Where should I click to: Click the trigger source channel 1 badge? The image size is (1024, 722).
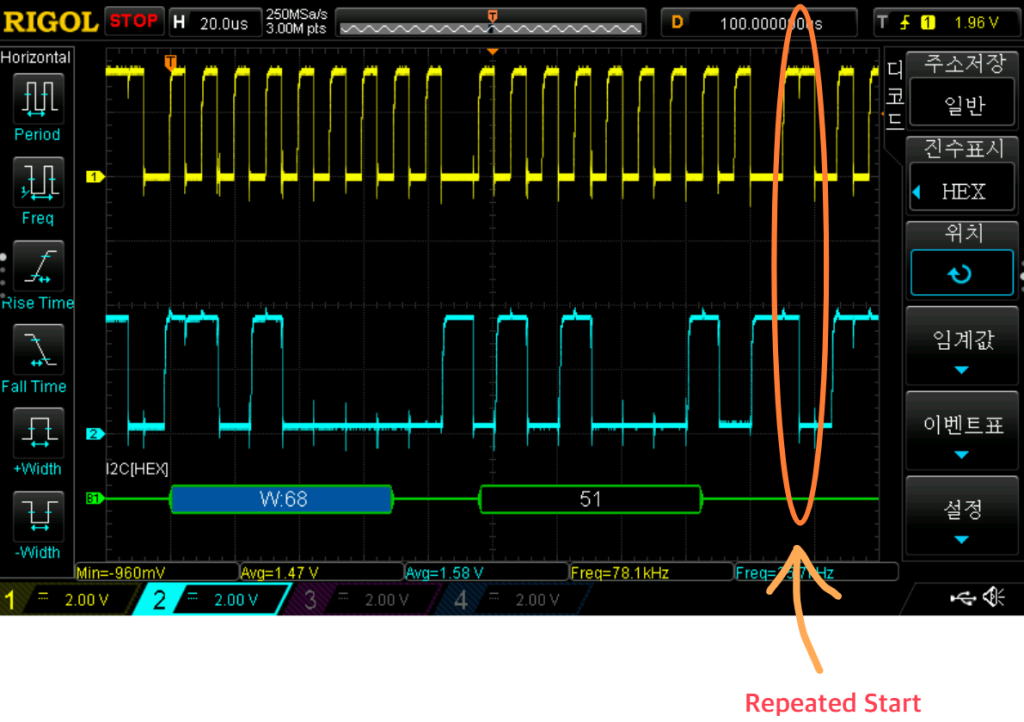click(x=927, y=23)
